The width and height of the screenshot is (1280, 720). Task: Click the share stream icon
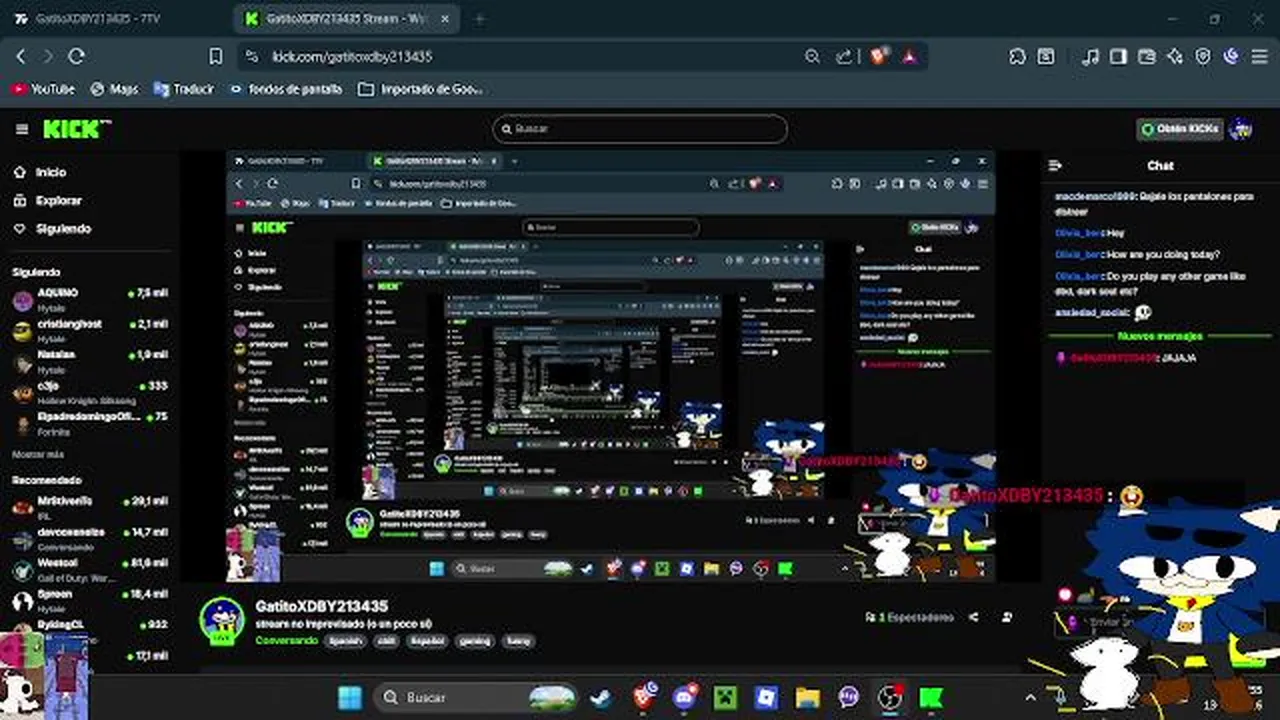pos(974,618)
